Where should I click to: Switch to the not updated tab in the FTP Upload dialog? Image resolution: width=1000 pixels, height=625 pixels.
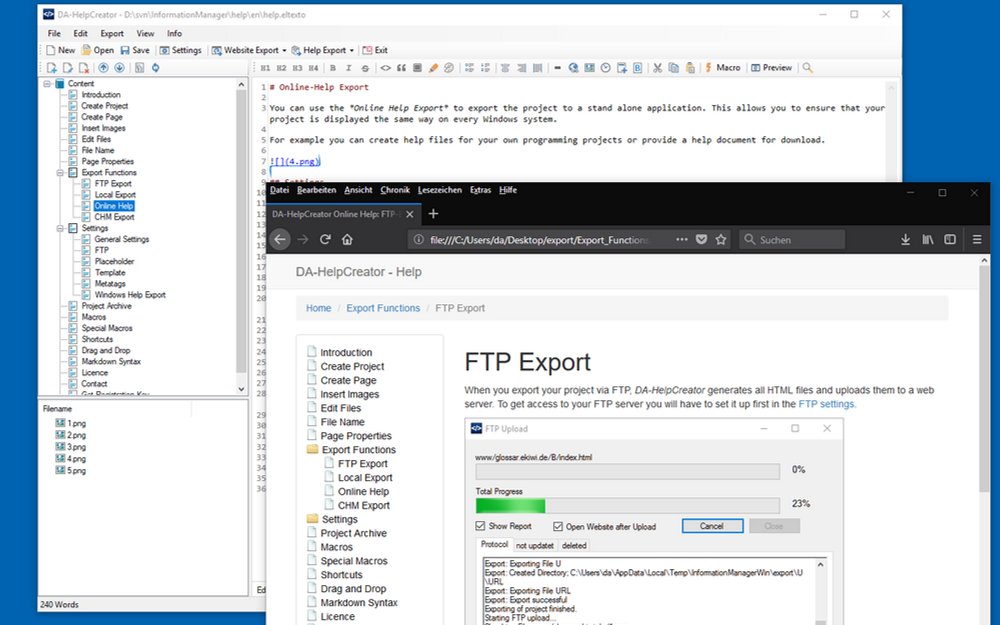click(x=535, y=545)
